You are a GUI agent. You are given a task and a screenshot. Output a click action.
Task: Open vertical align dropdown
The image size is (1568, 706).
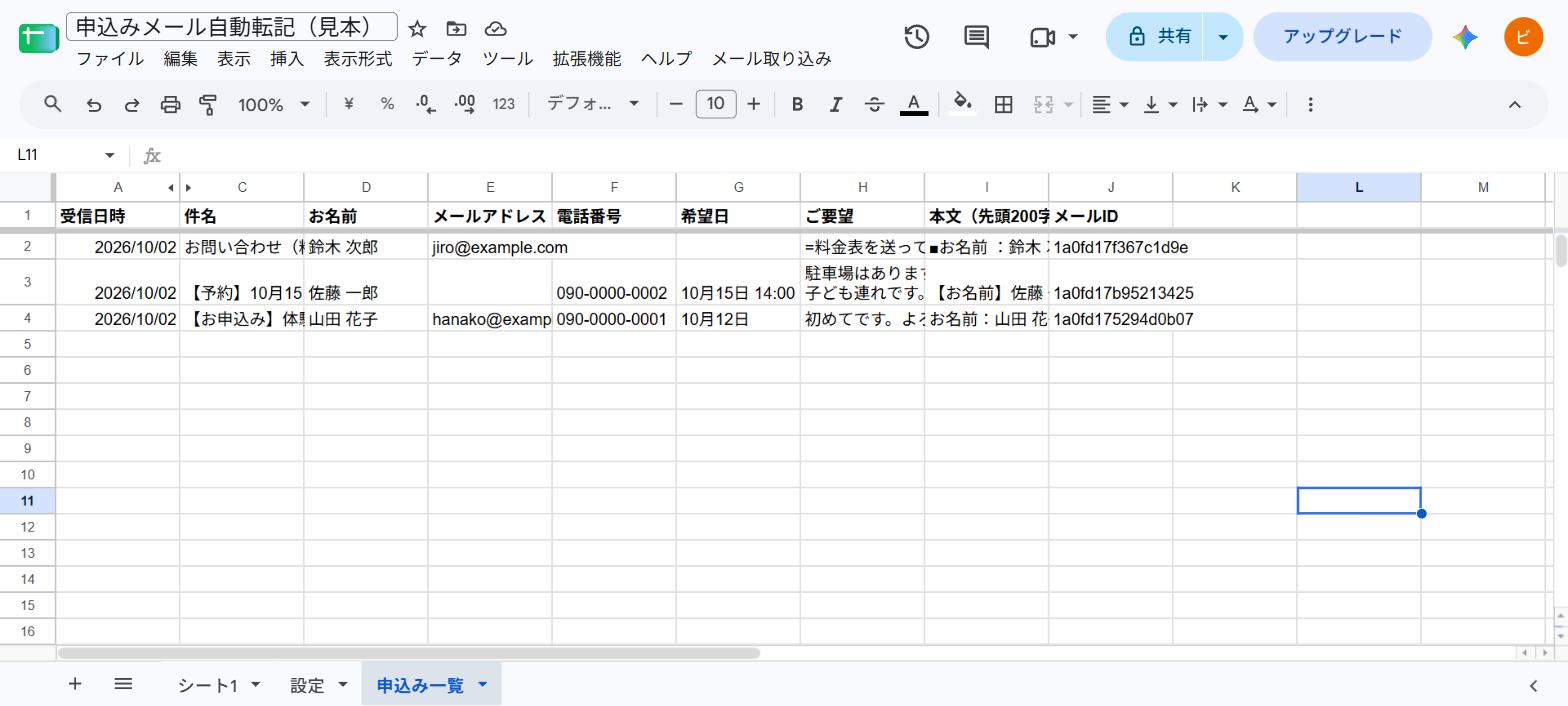pos(1160,104)
